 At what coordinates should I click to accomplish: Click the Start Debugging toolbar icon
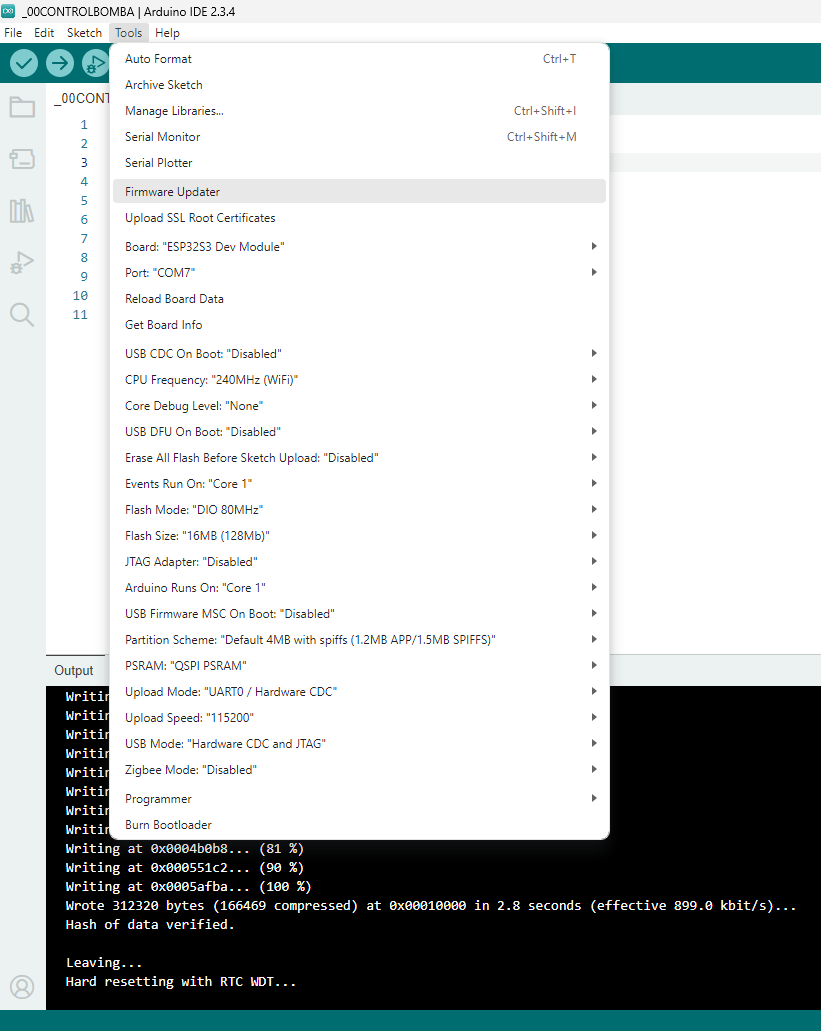tap(95, 63)
